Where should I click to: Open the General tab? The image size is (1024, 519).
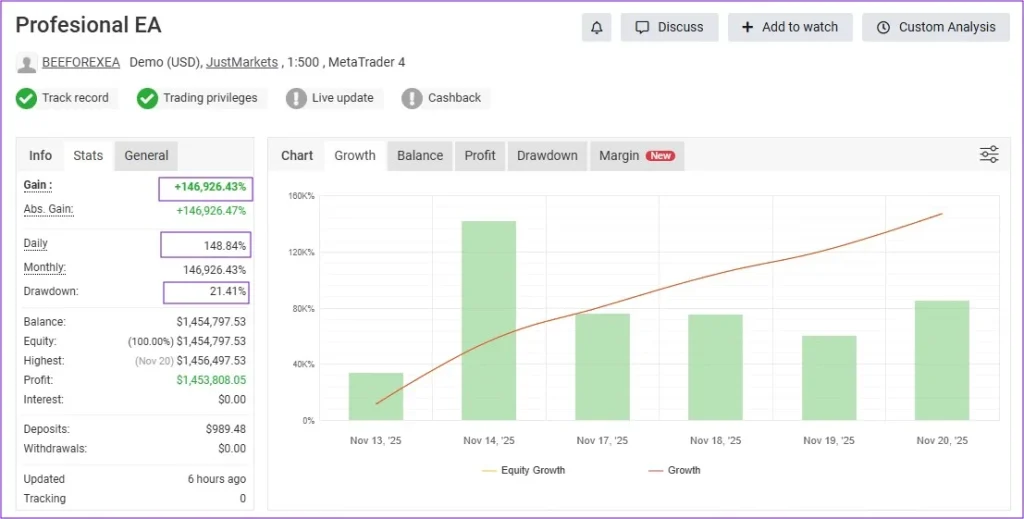pyautogui.click(x=146, y=156)
